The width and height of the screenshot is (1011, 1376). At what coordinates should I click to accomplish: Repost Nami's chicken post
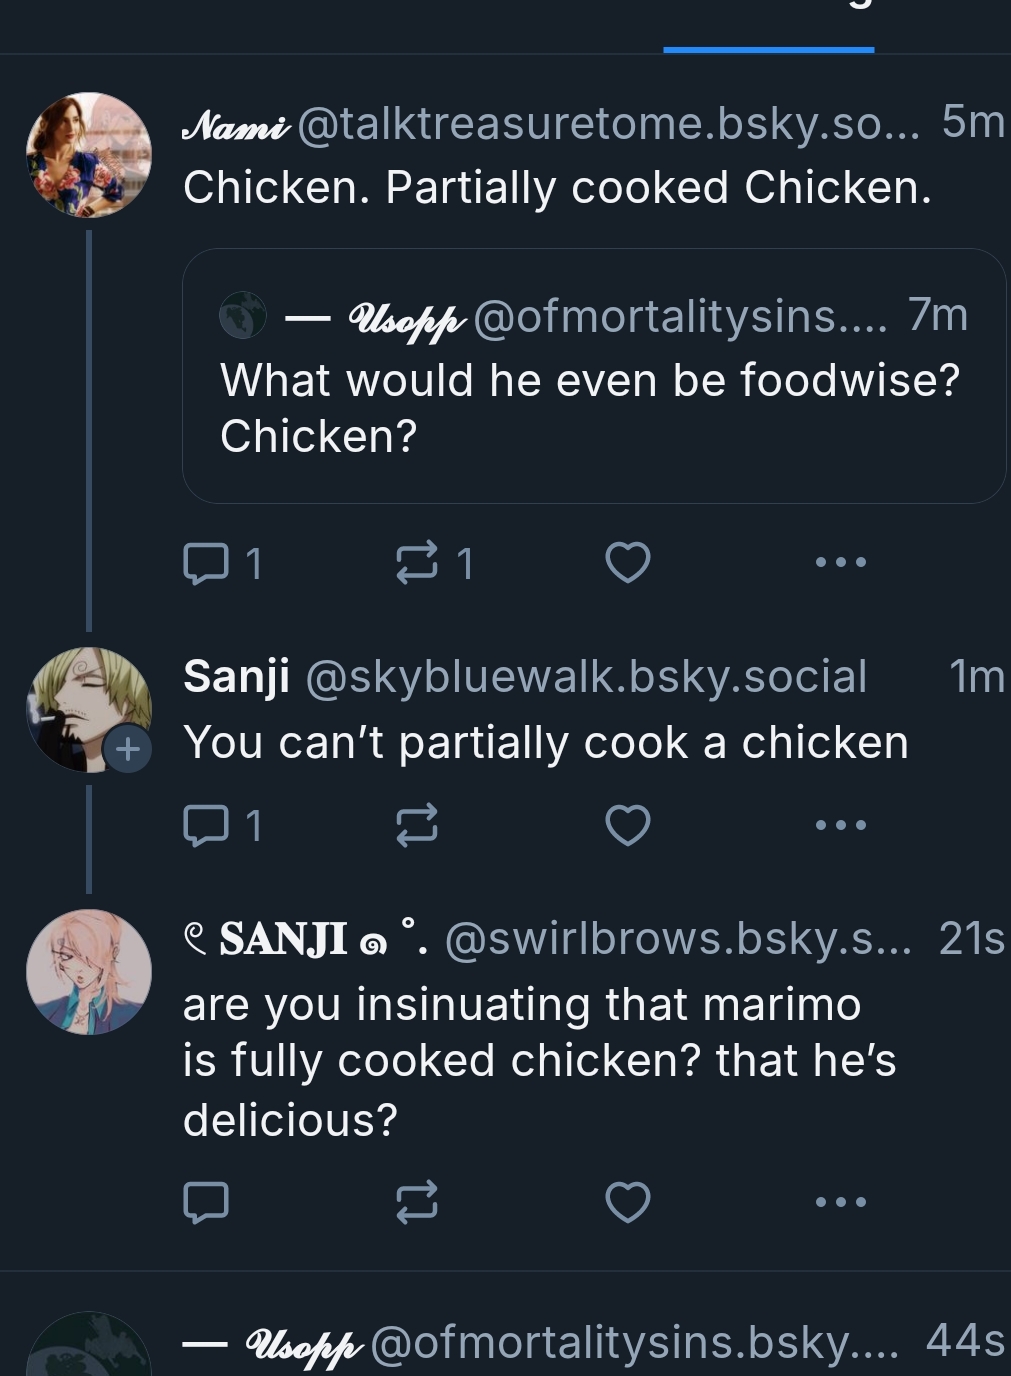coord(417,562)
